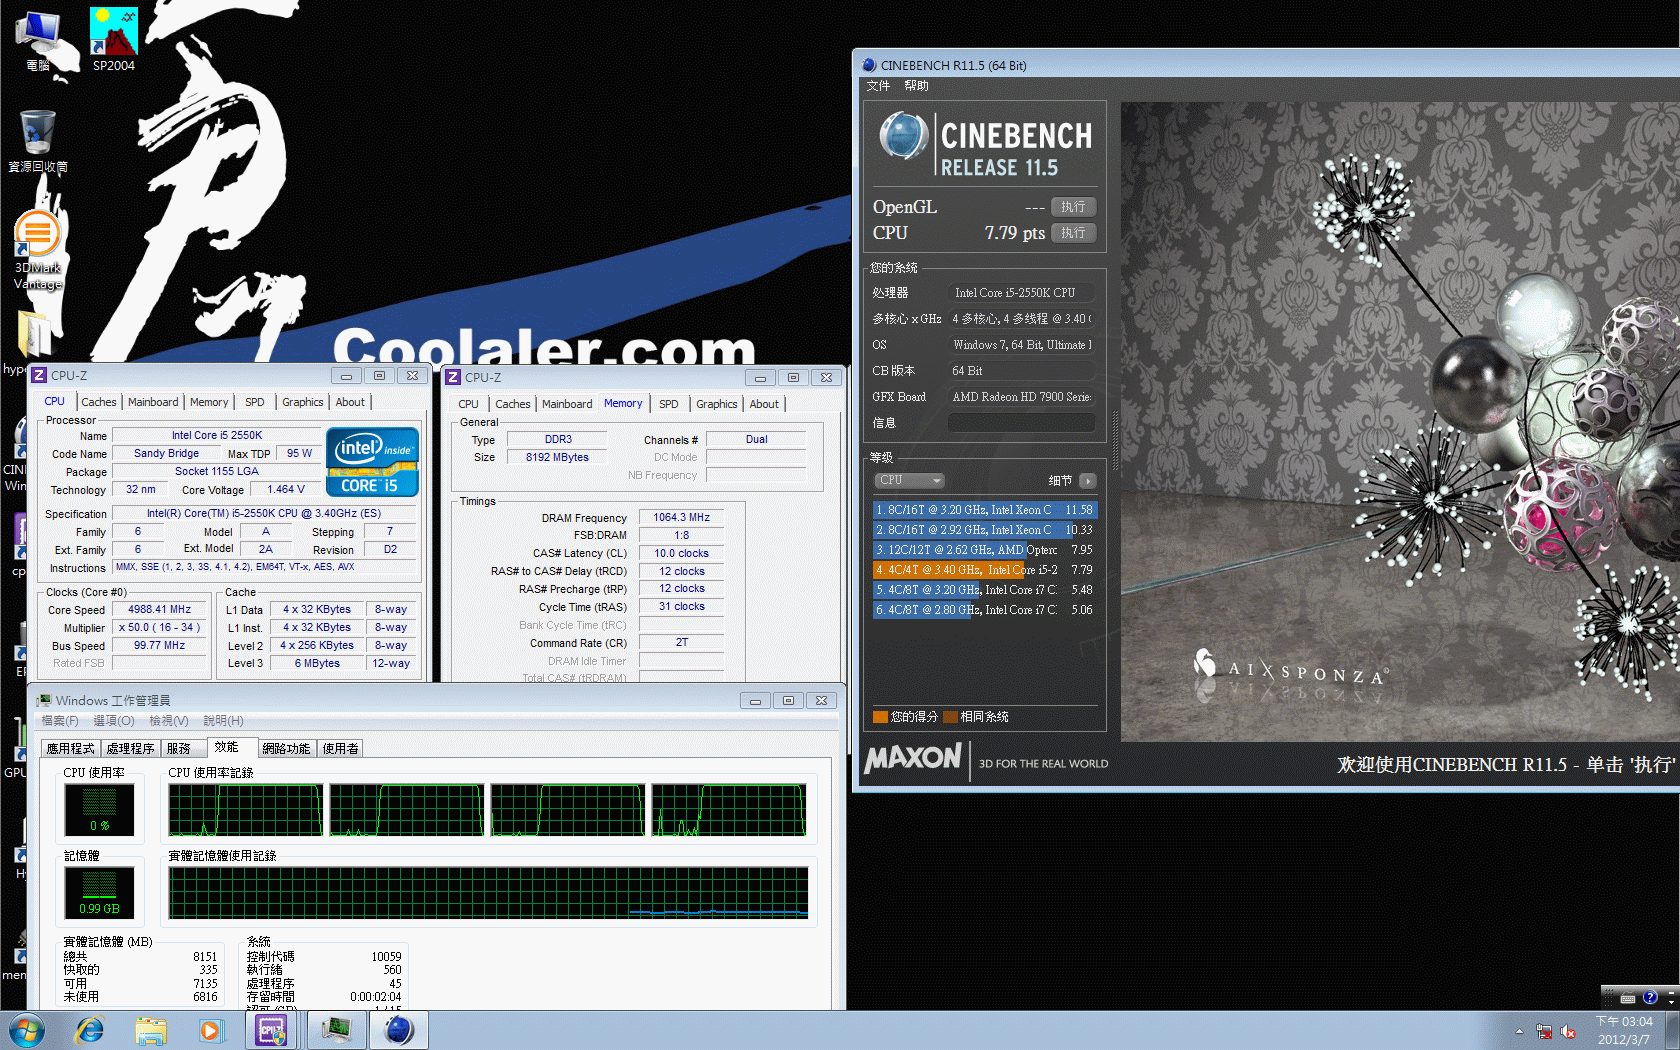
Task: Click the Show Desktop button at taskbar end
Action: (1673, 1031)
